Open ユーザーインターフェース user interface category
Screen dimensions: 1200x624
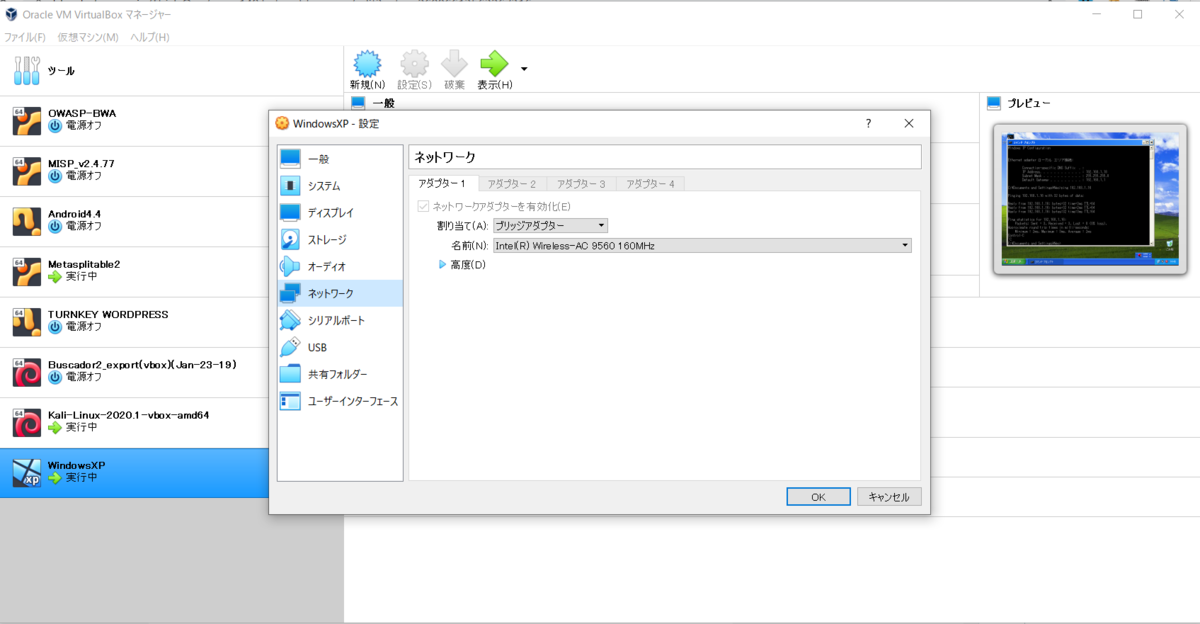pyautogui.click(x=340, y=401)
